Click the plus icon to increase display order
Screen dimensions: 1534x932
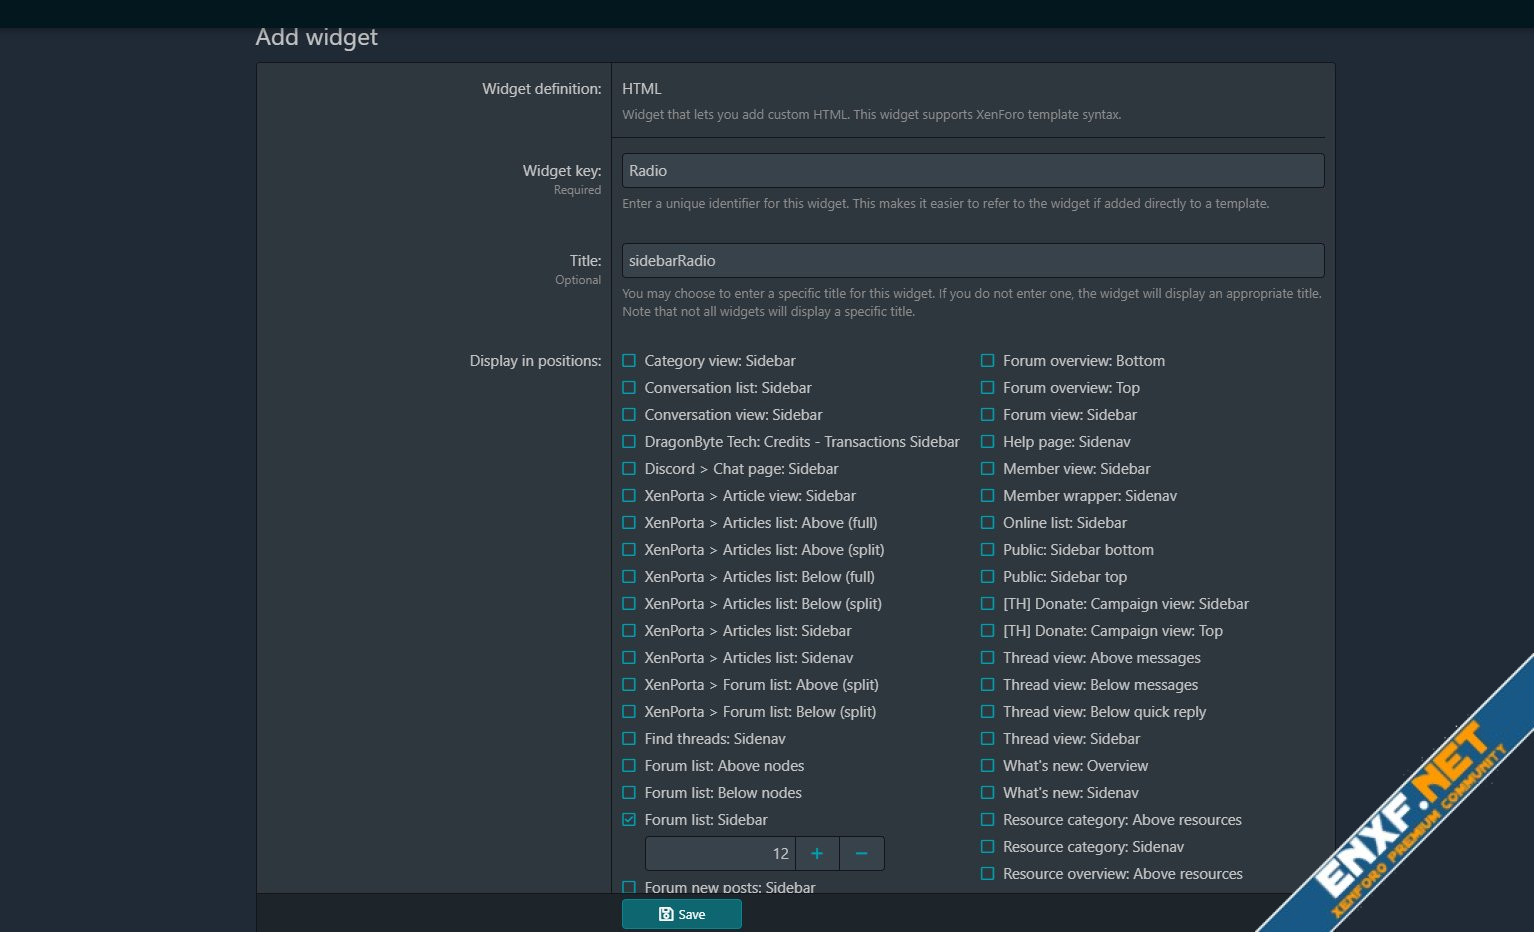[817, 853]
